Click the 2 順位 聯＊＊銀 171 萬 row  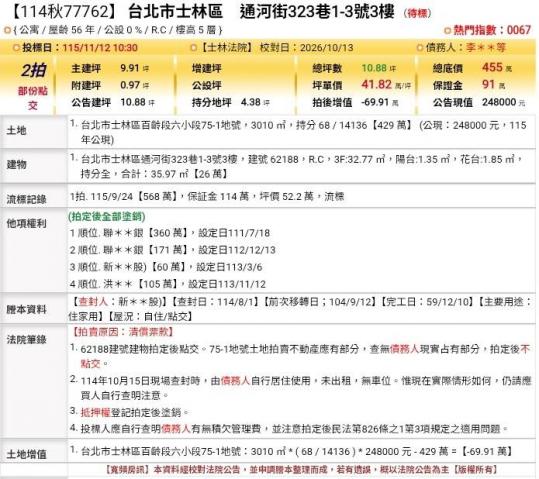pyautogui.click(x=173, y=250)
